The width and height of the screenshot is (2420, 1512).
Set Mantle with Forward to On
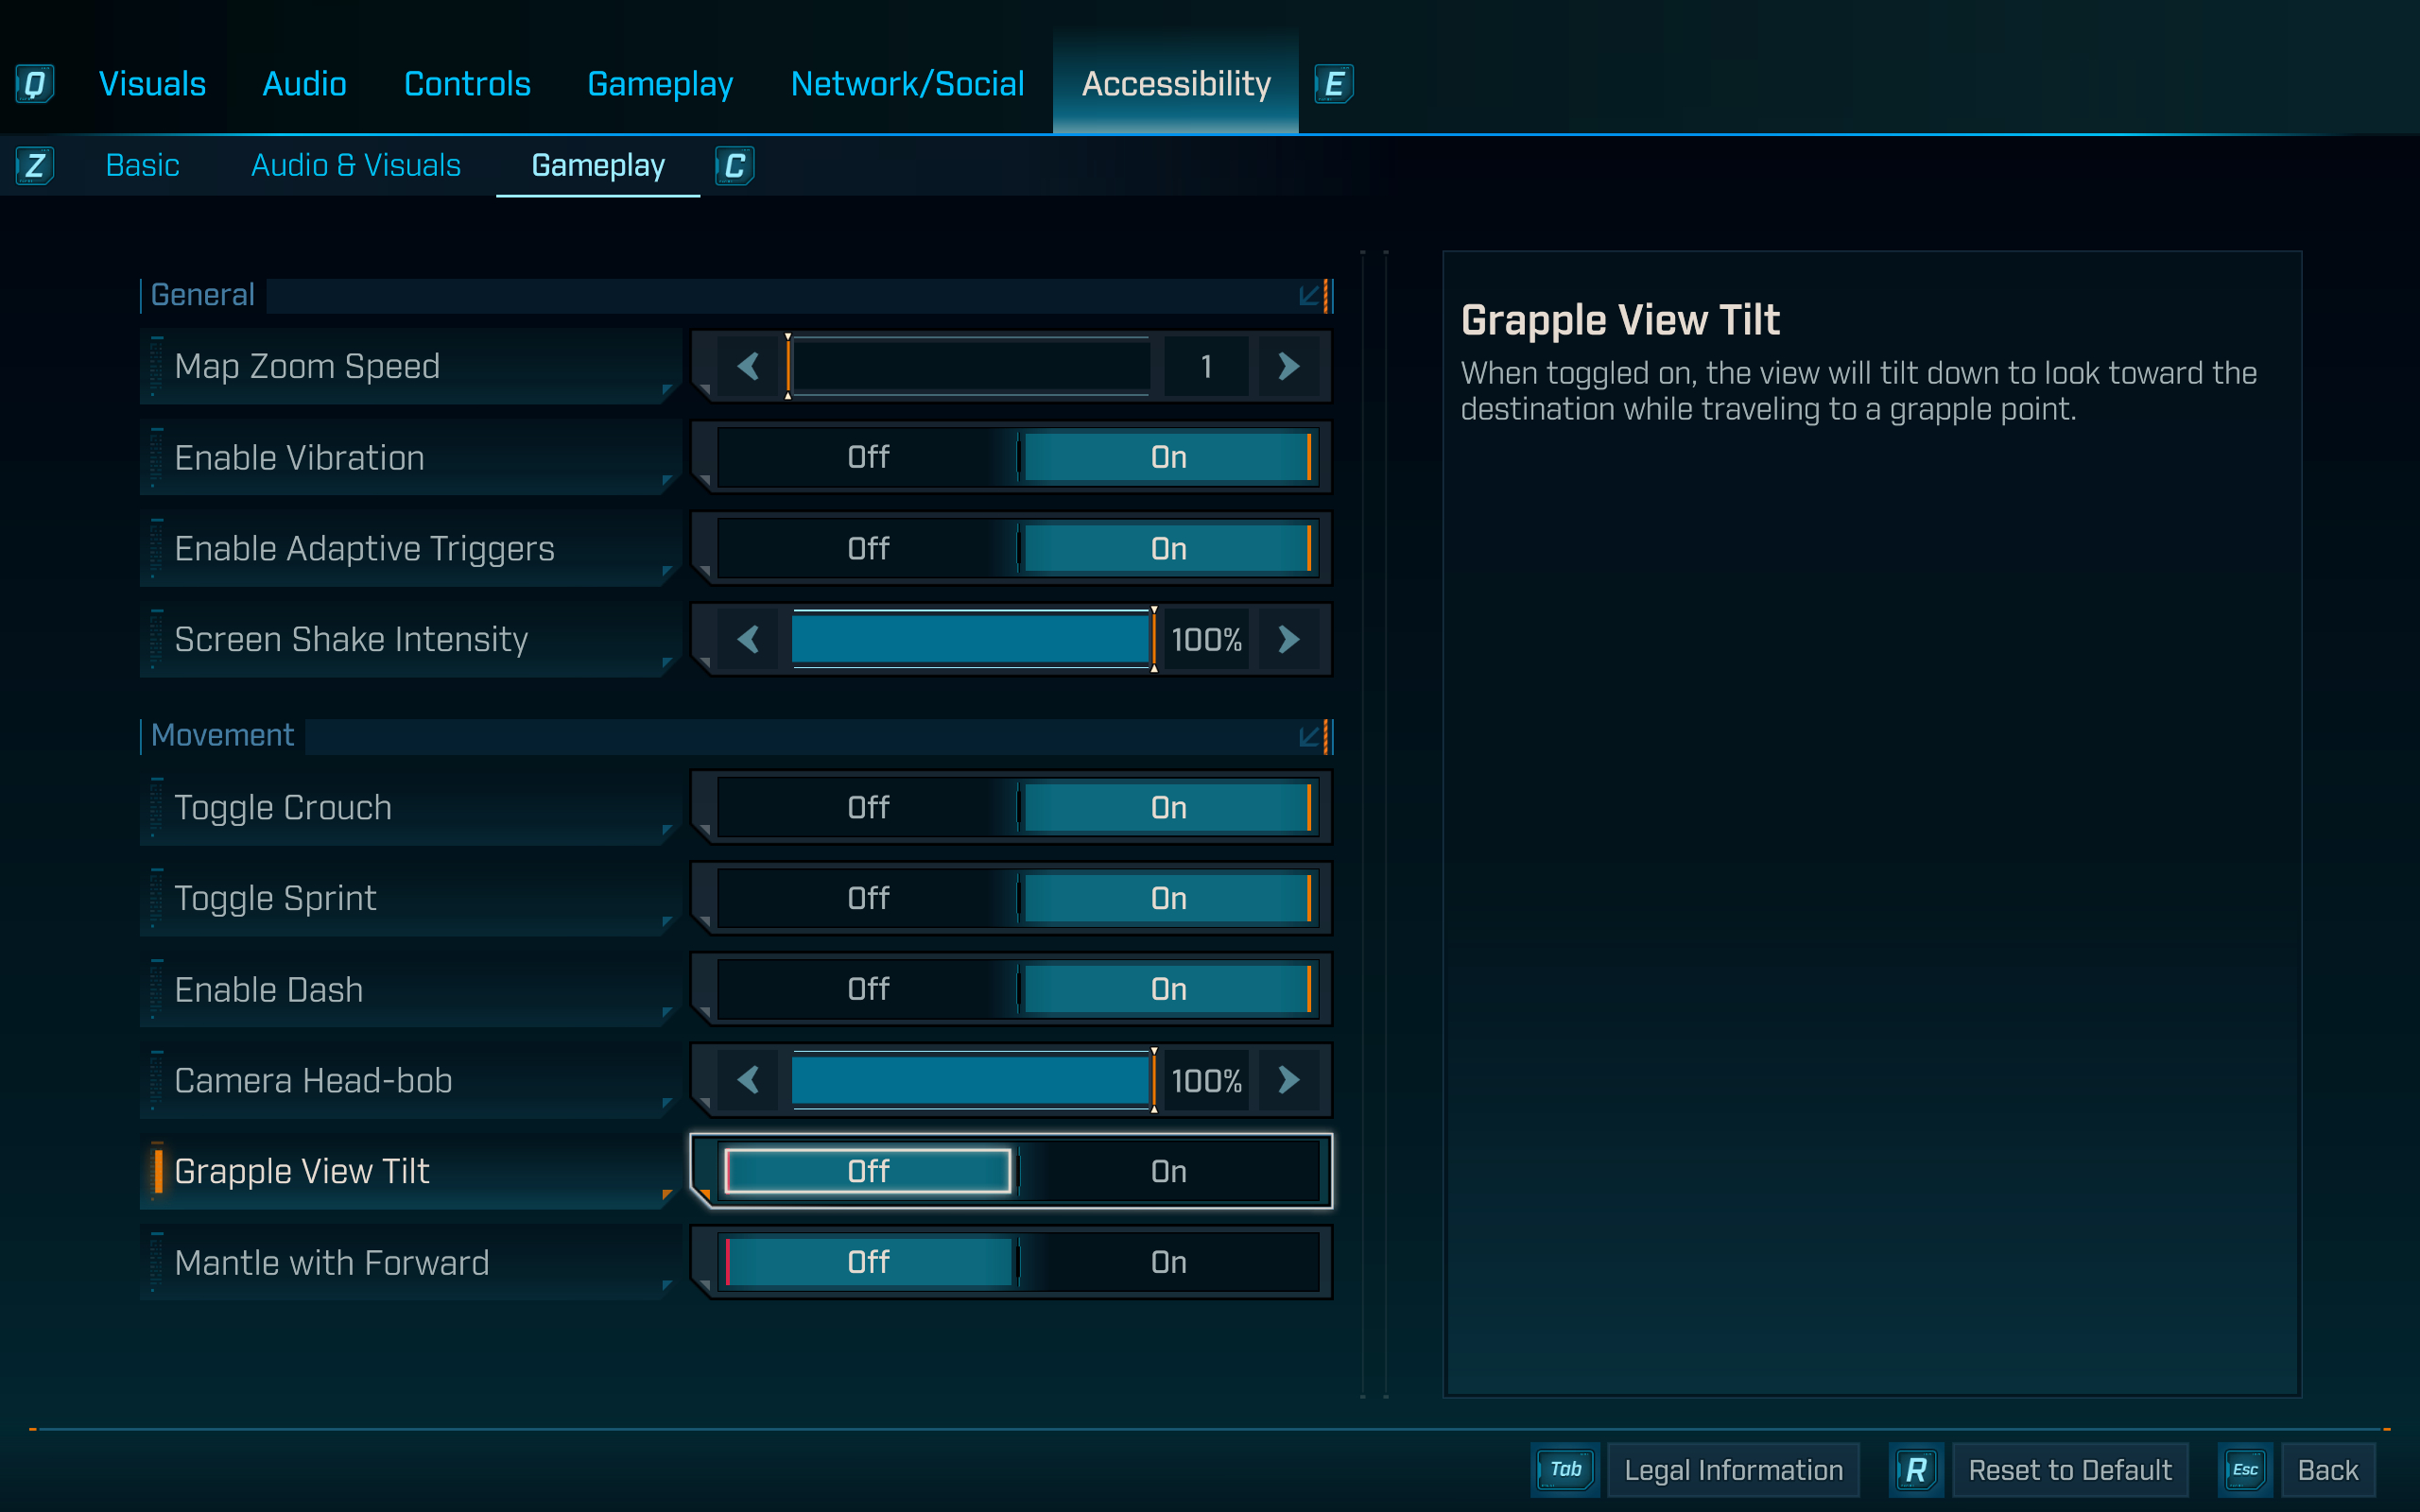tap(1168, 1262)
